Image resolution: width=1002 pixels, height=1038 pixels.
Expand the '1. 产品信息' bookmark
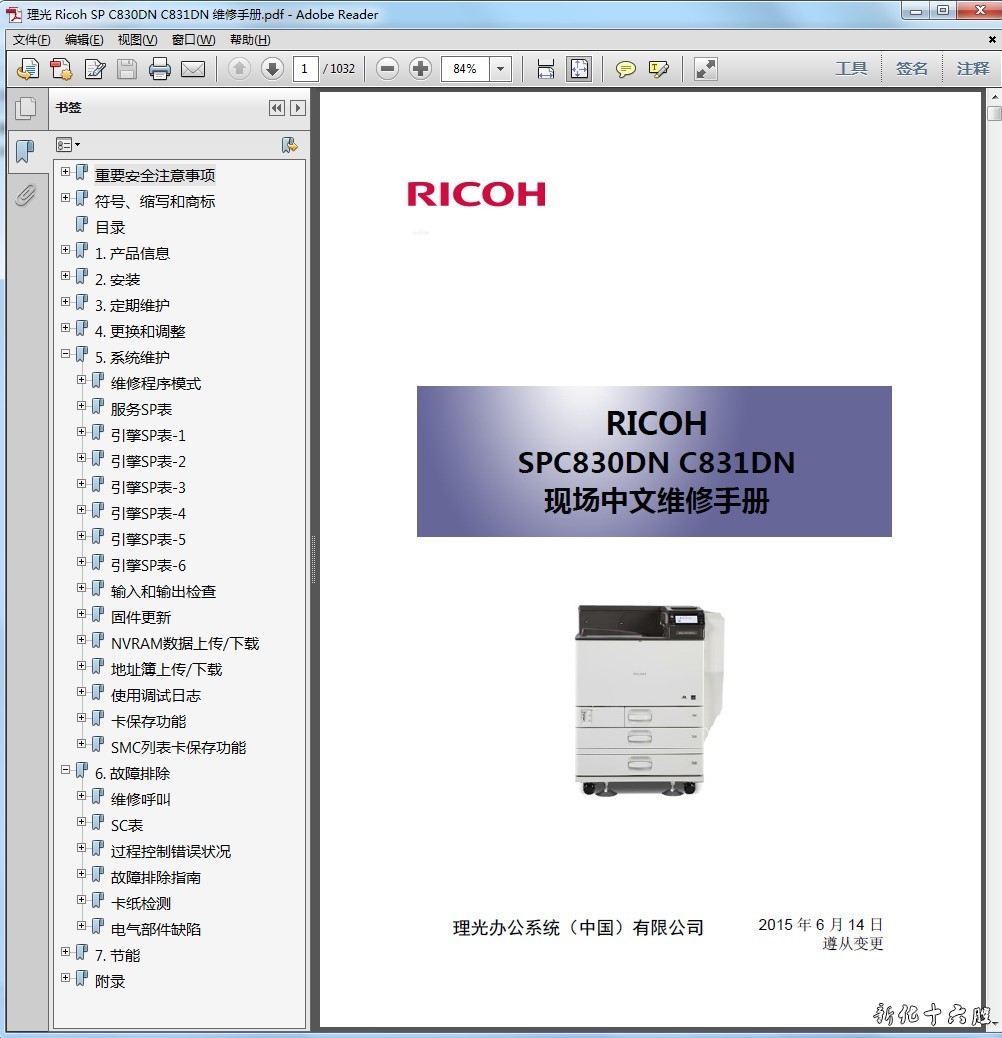66,250
